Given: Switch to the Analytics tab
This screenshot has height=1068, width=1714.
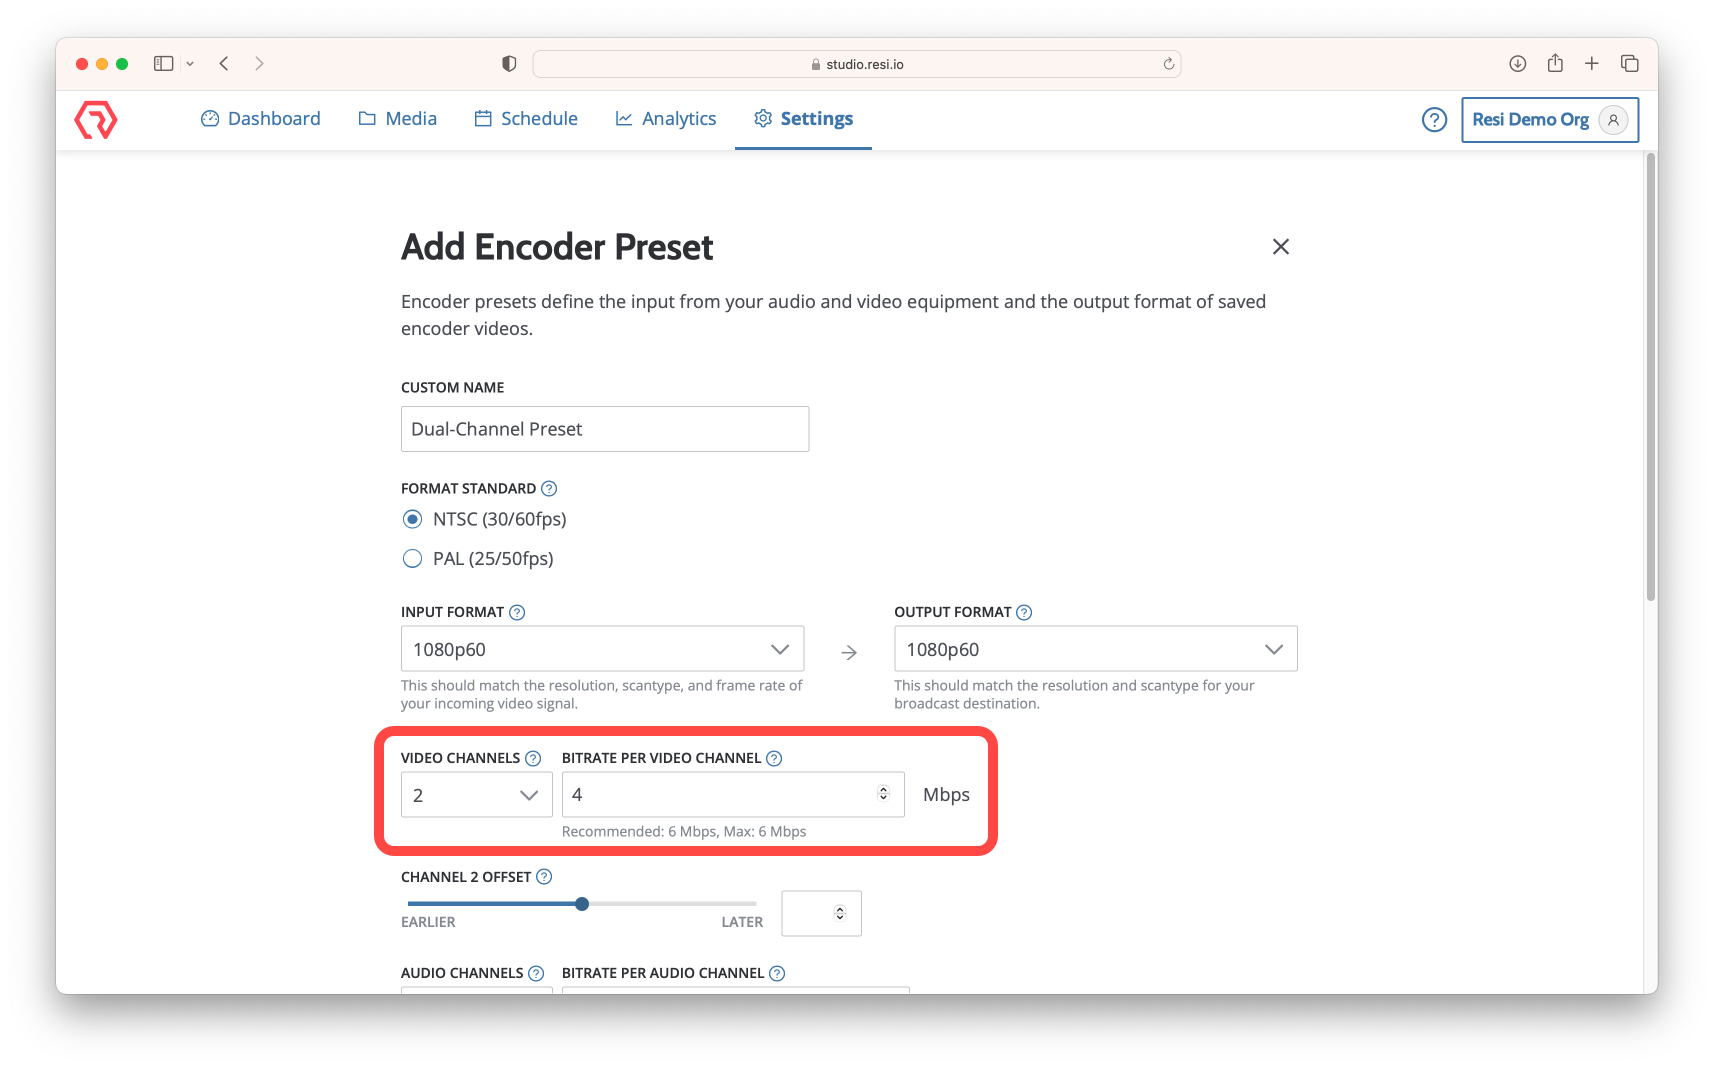Looking at the screenshot, I should point(666,119).
